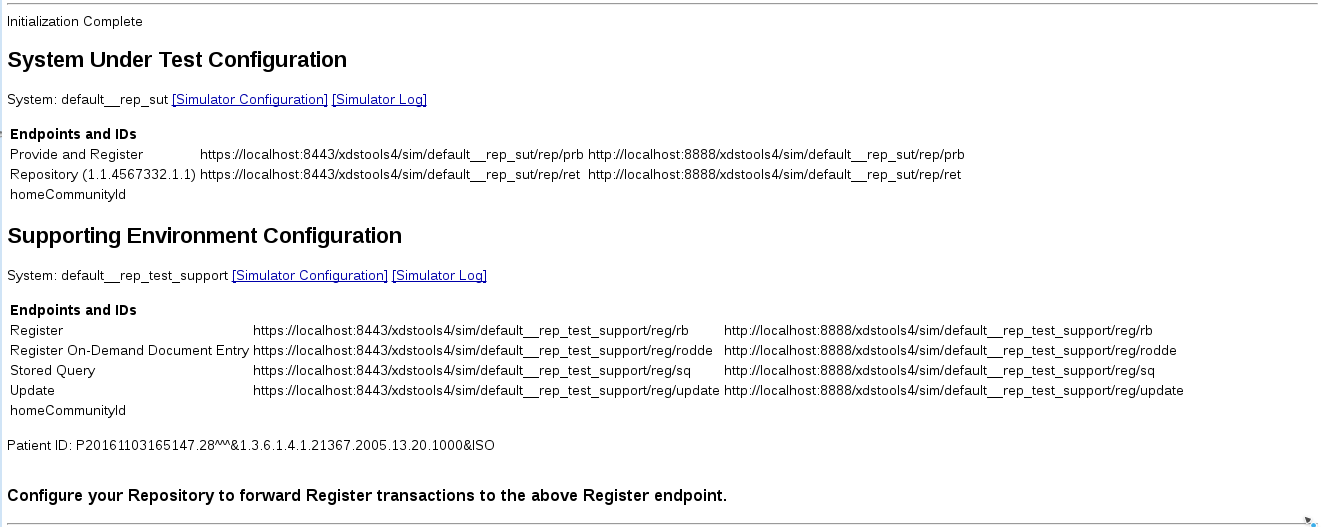Click the Repository (1.1.4567332.1.1) row label

pos(102,175)
